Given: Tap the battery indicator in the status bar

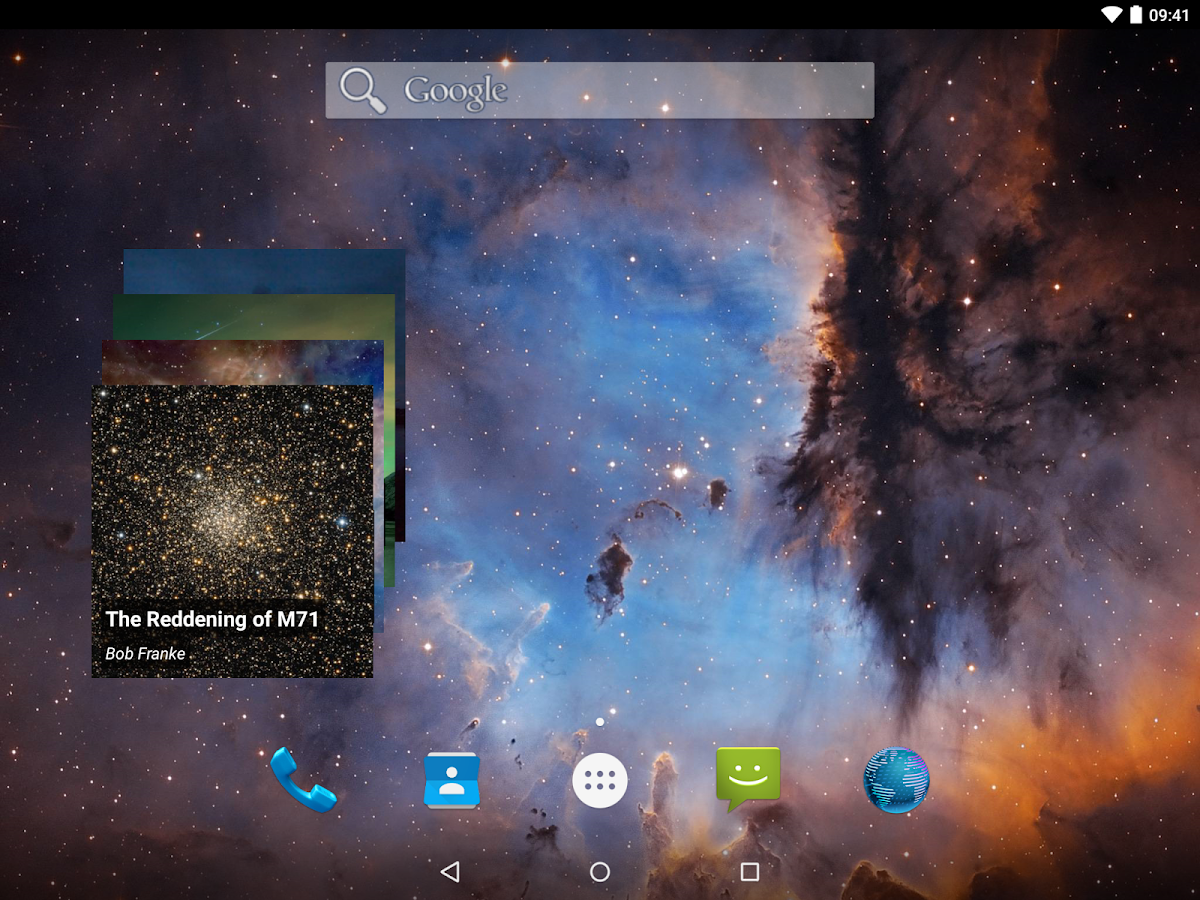Looking at the screenshot, I should pyautogui.click(x=1138, y=14).
